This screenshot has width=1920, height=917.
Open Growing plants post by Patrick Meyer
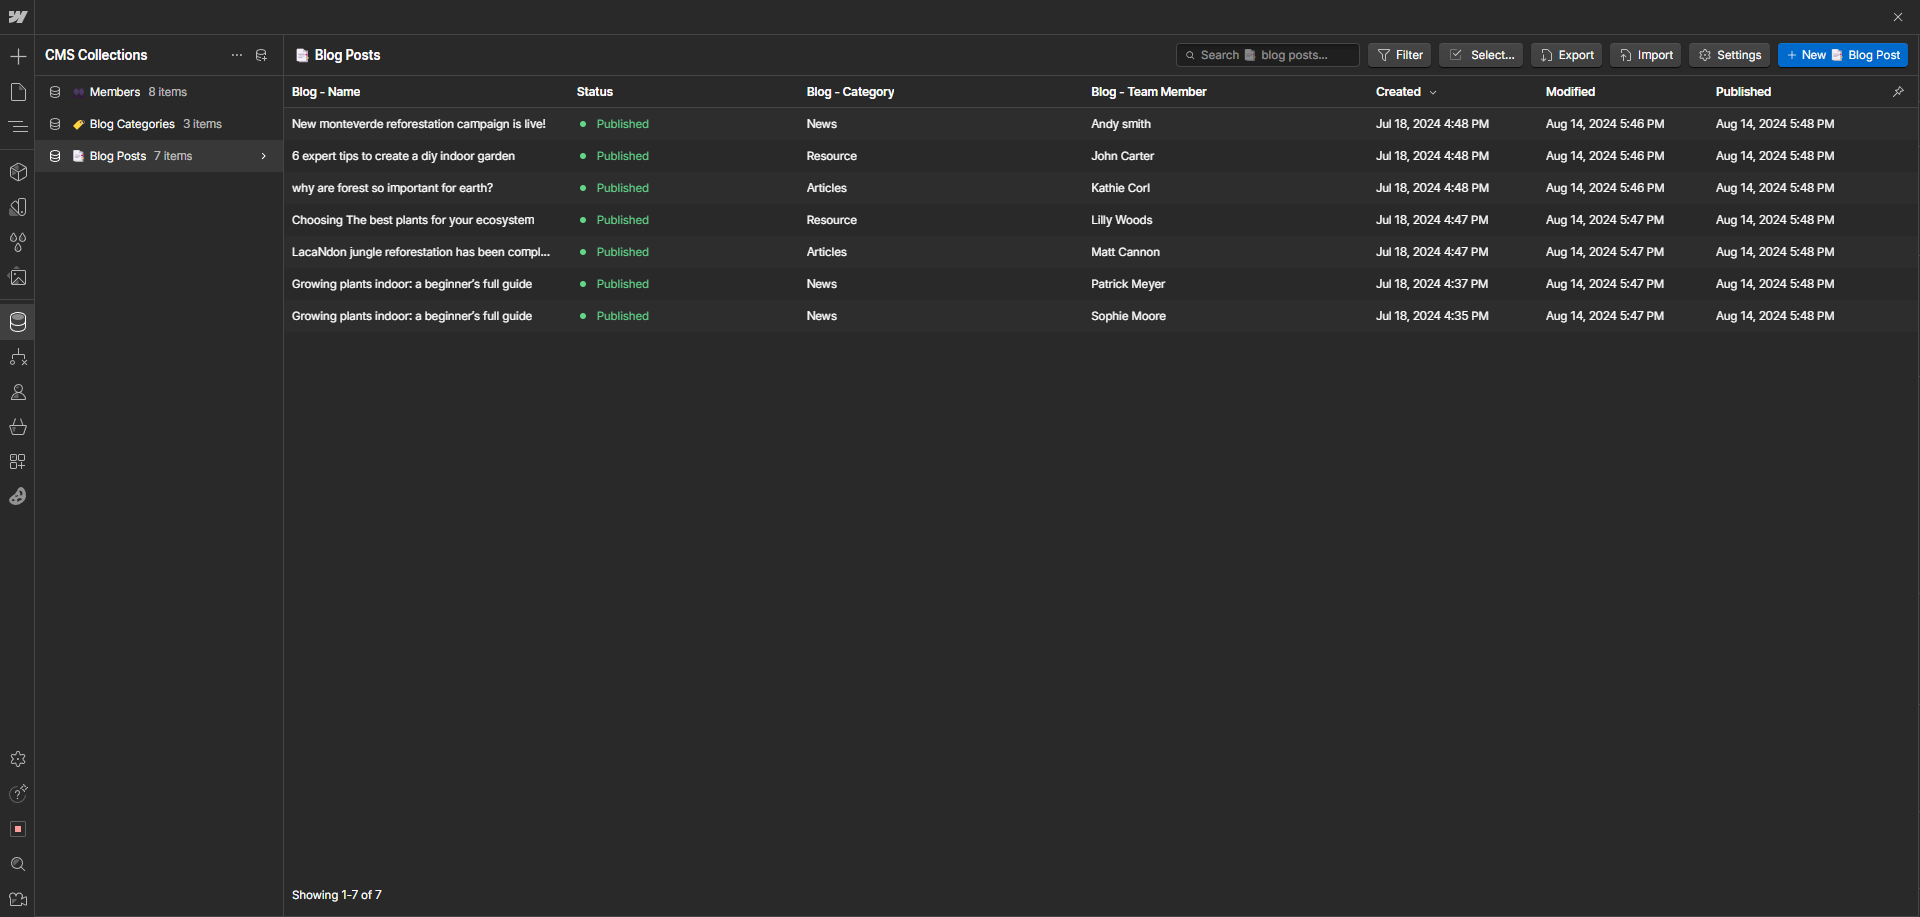tap(412, 284)
